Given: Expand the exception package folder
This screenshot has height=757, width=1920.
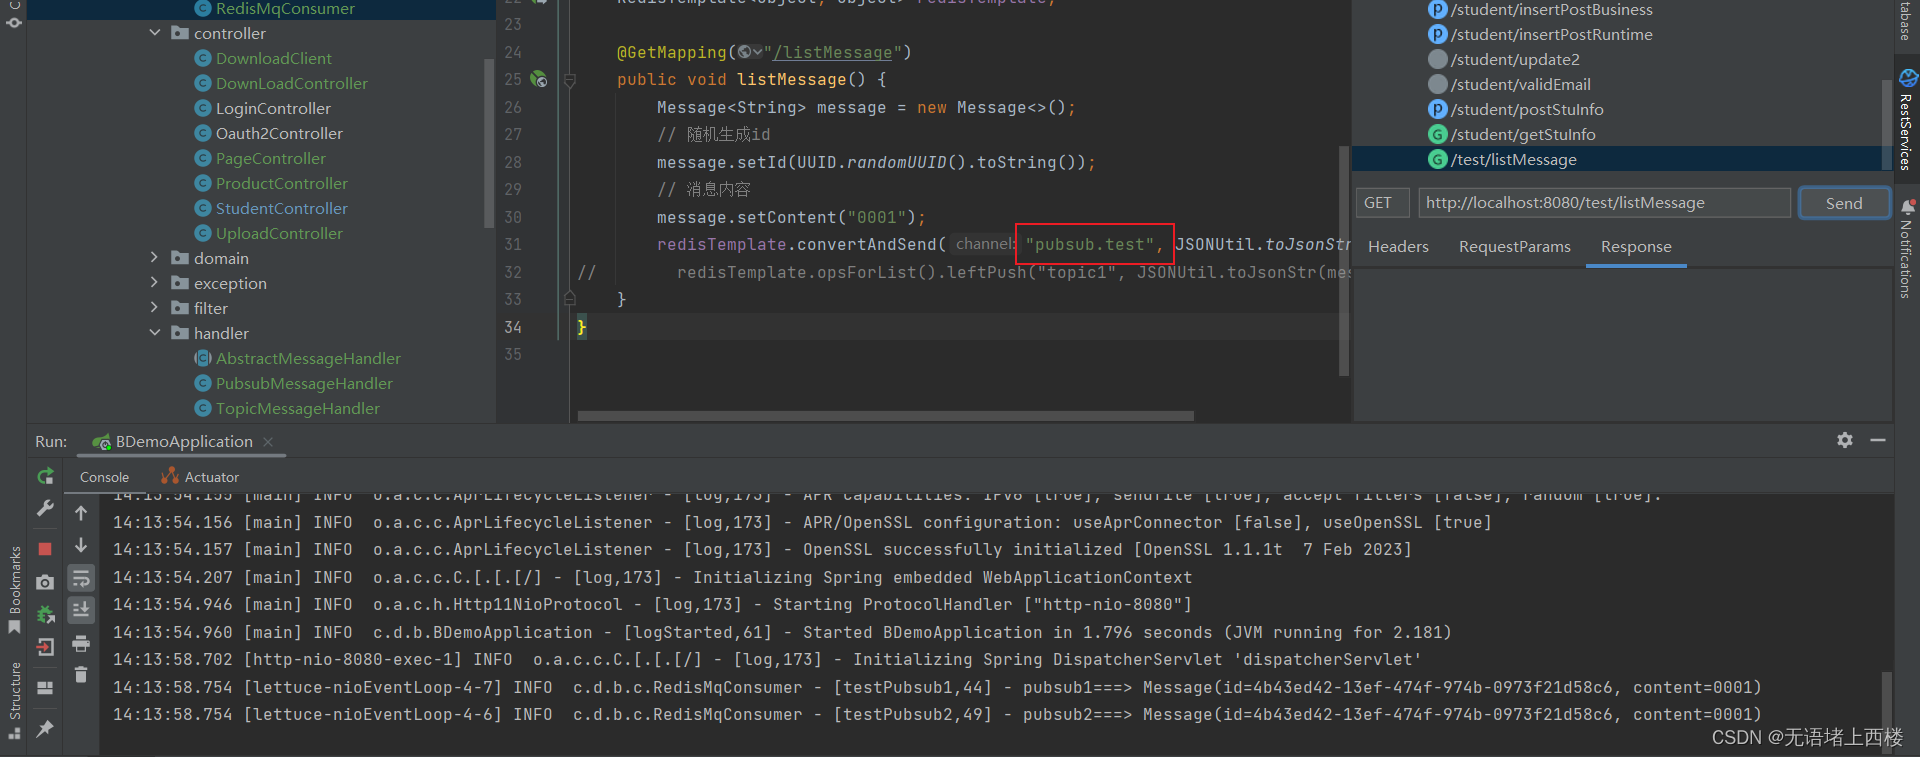Looking at the screenshot, I should [x=155, y=283].
